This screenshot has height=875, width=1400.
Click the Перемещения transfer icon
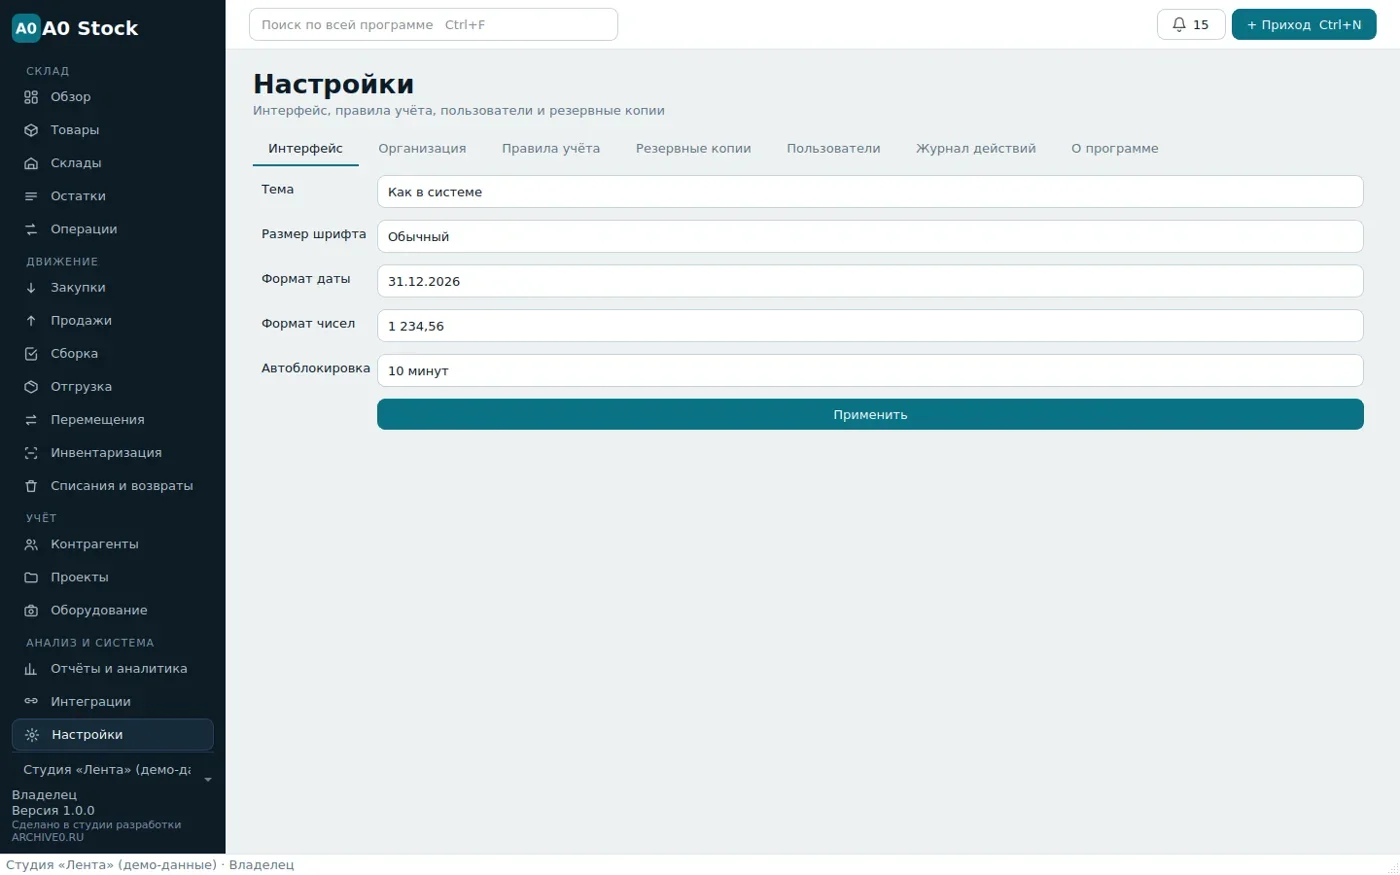click(x=31, y=419)
